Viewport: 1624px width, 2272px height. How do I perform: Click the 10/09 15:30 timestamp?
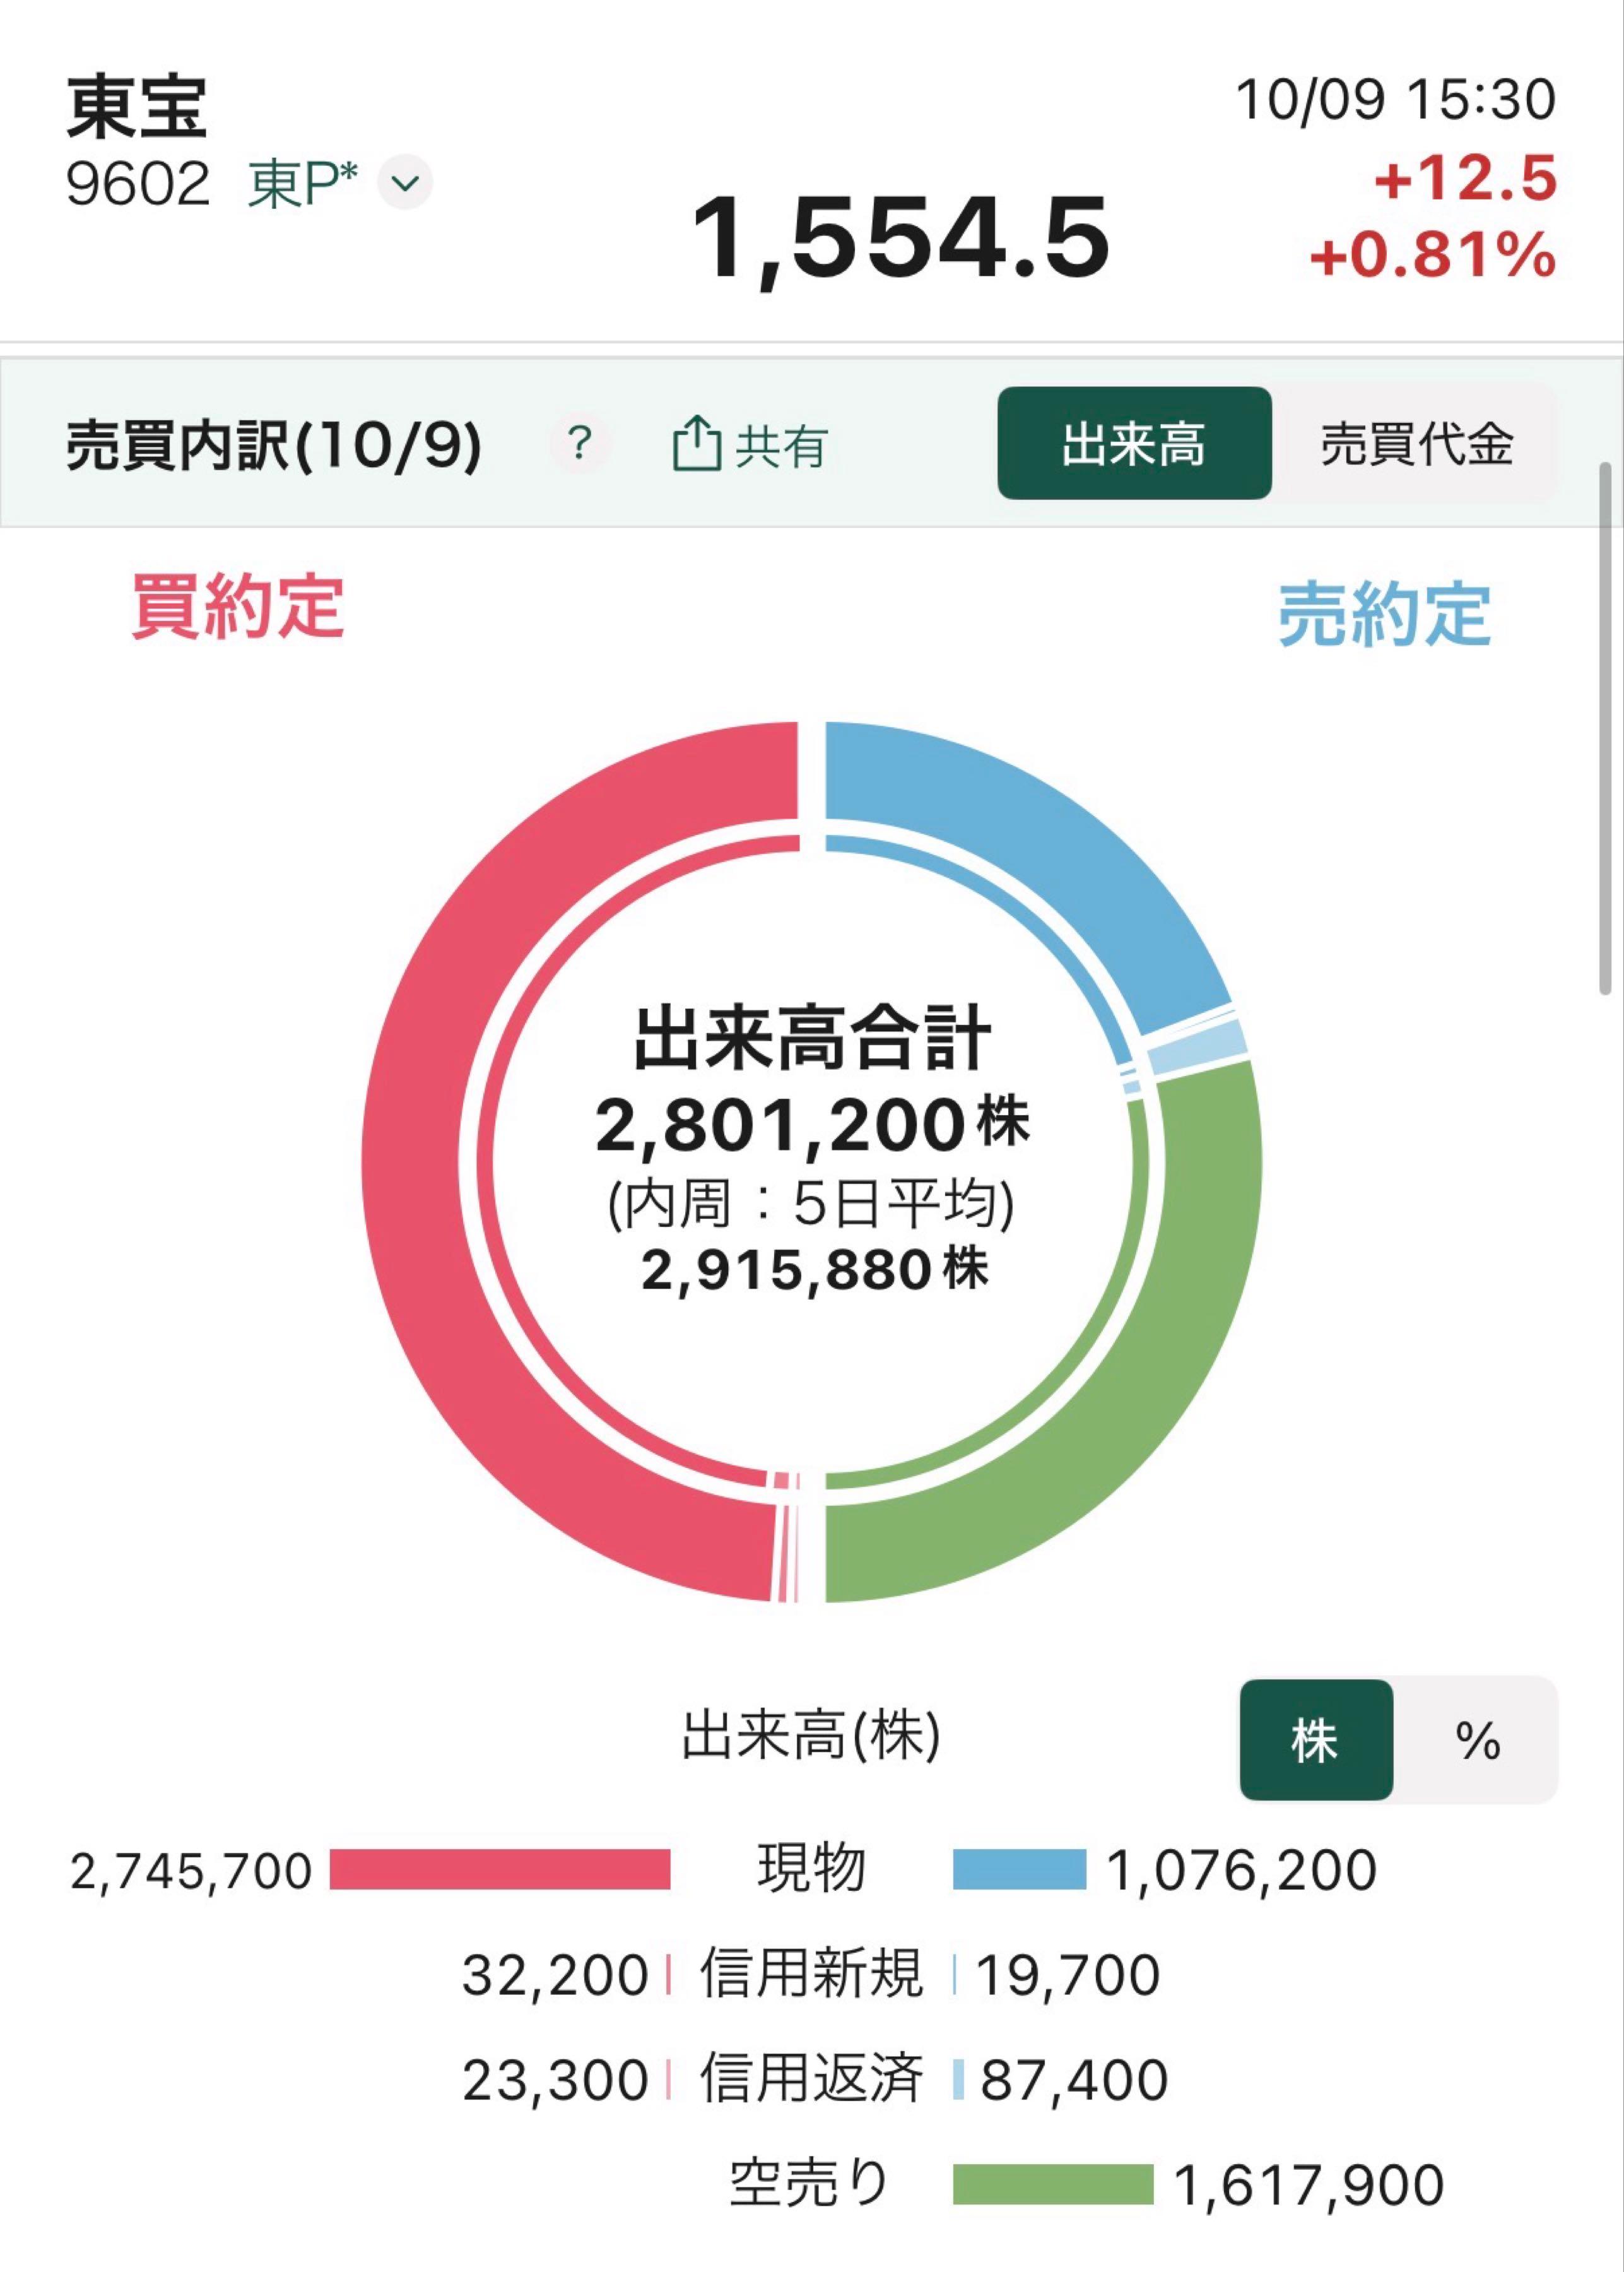point(1396,100)
